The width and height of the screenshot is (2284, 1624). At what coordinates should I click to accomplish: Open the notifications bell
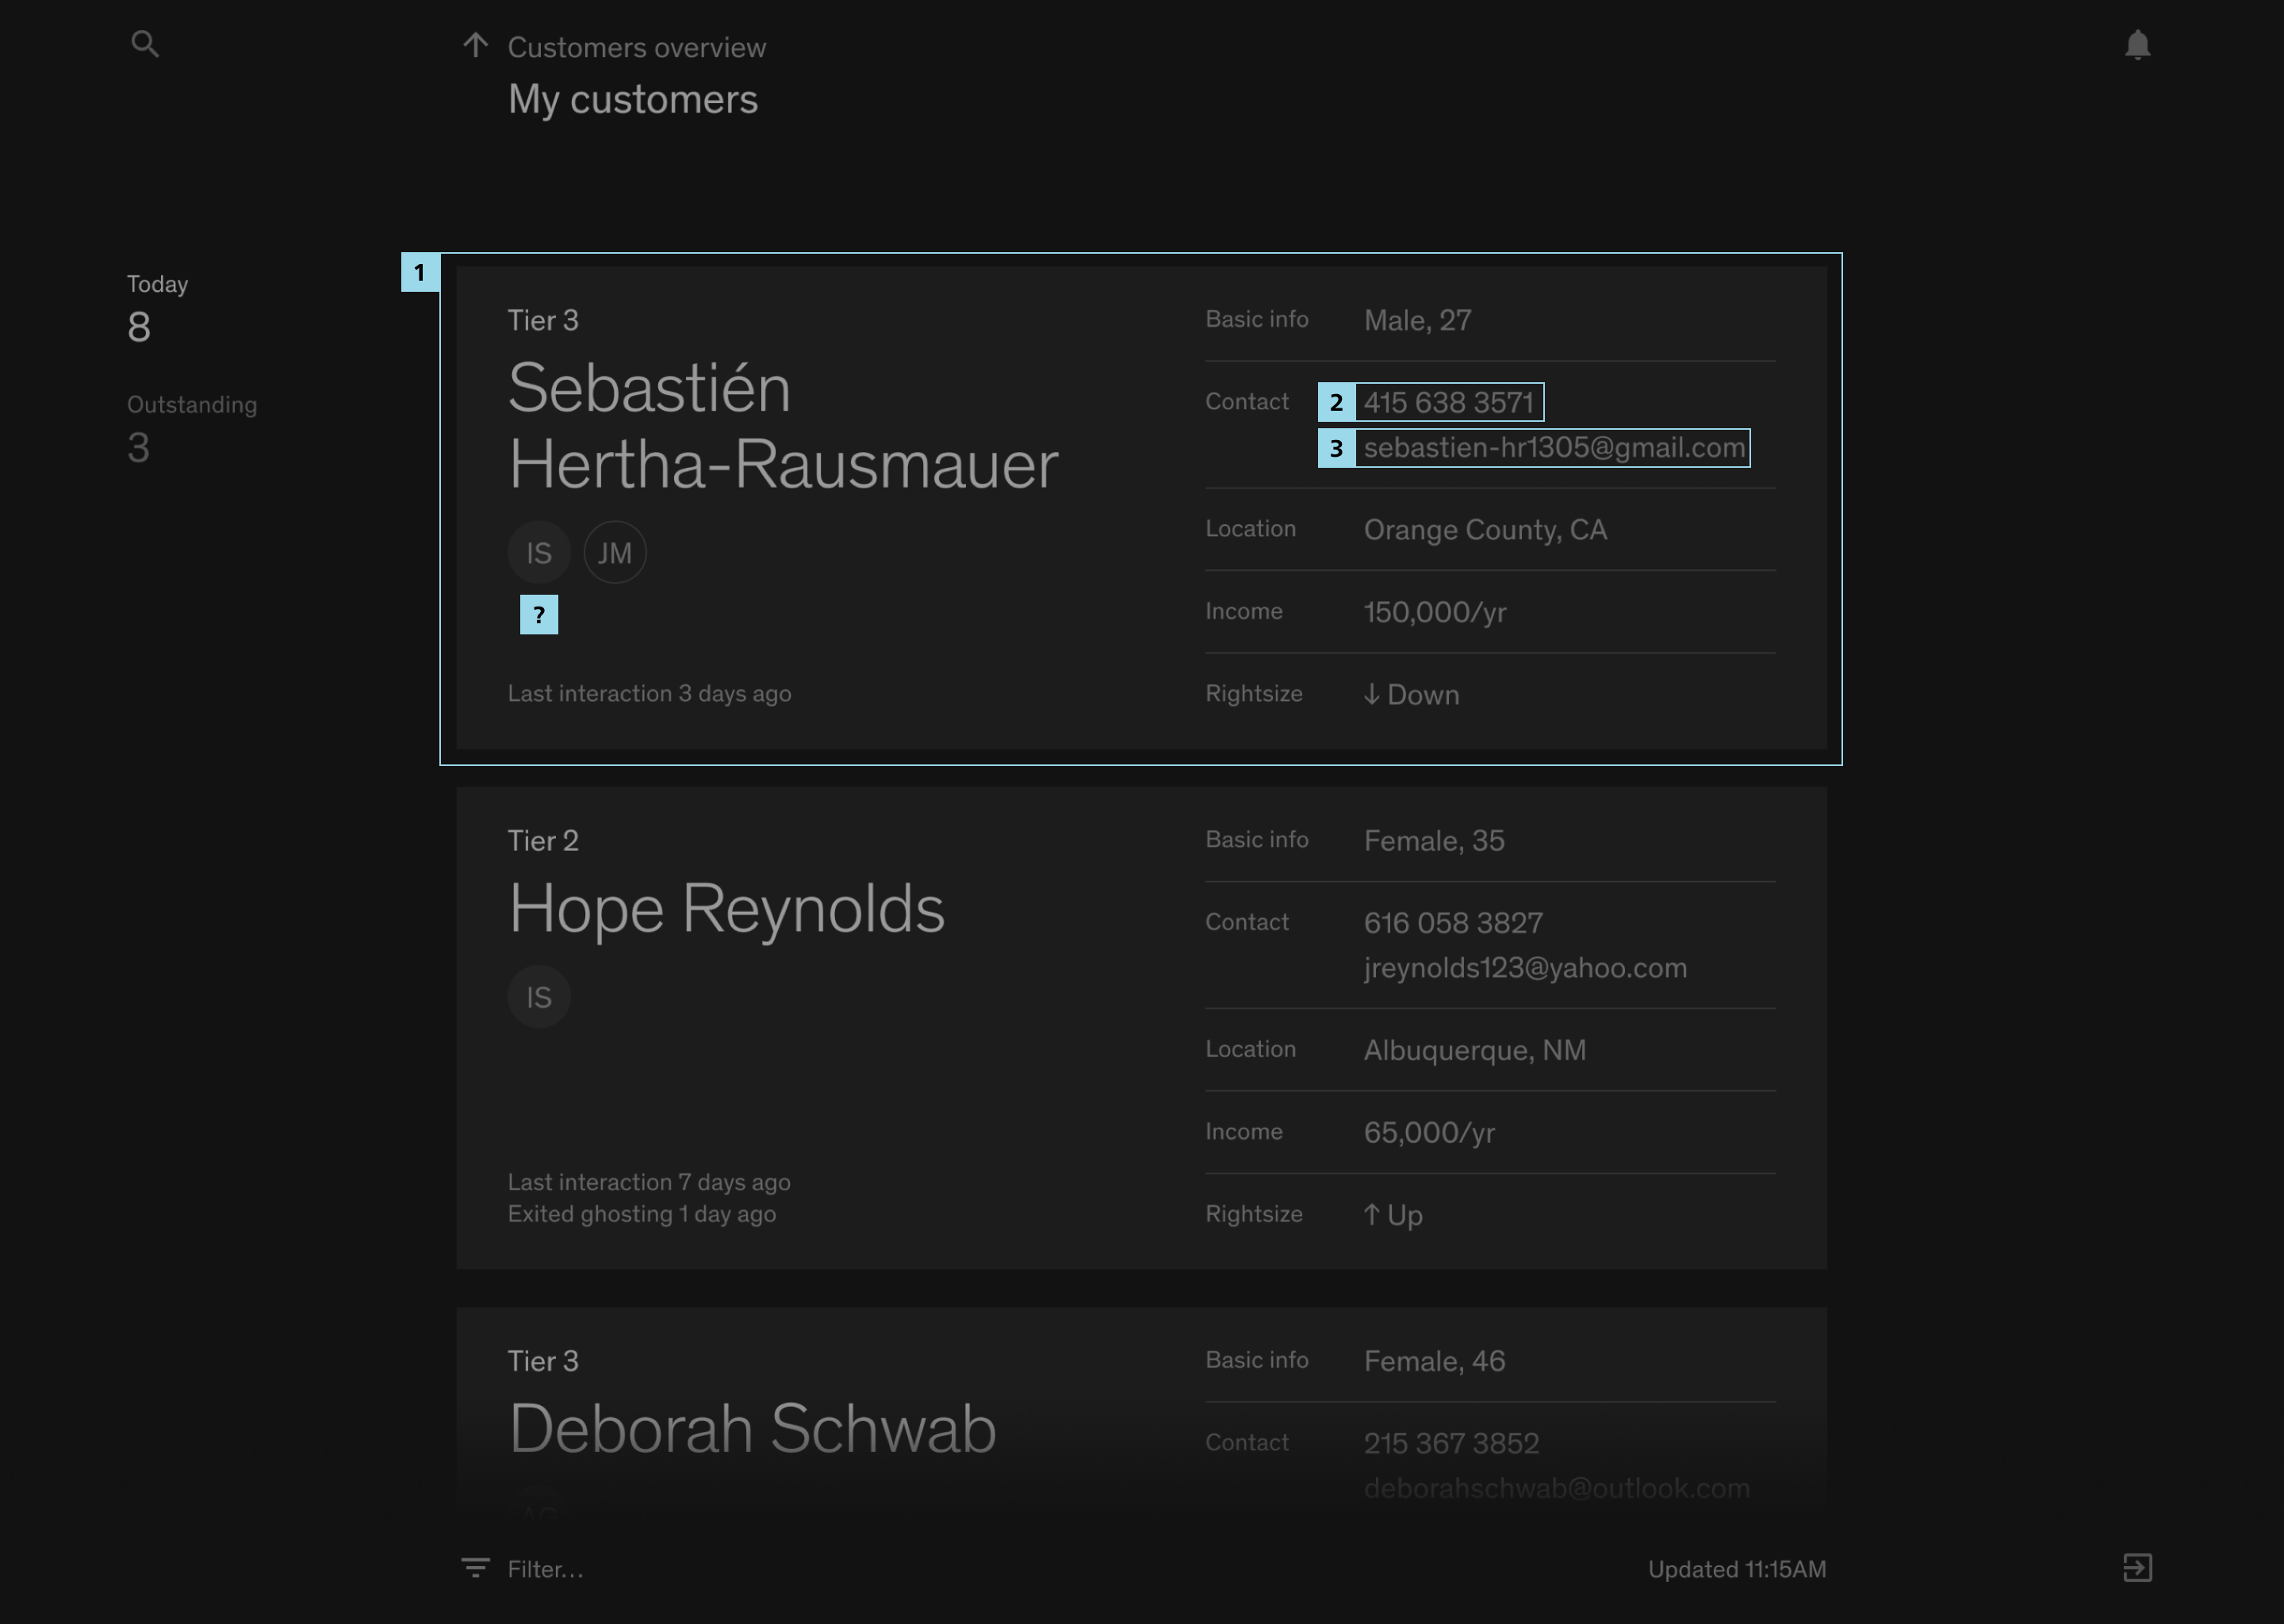[2137, 45]
